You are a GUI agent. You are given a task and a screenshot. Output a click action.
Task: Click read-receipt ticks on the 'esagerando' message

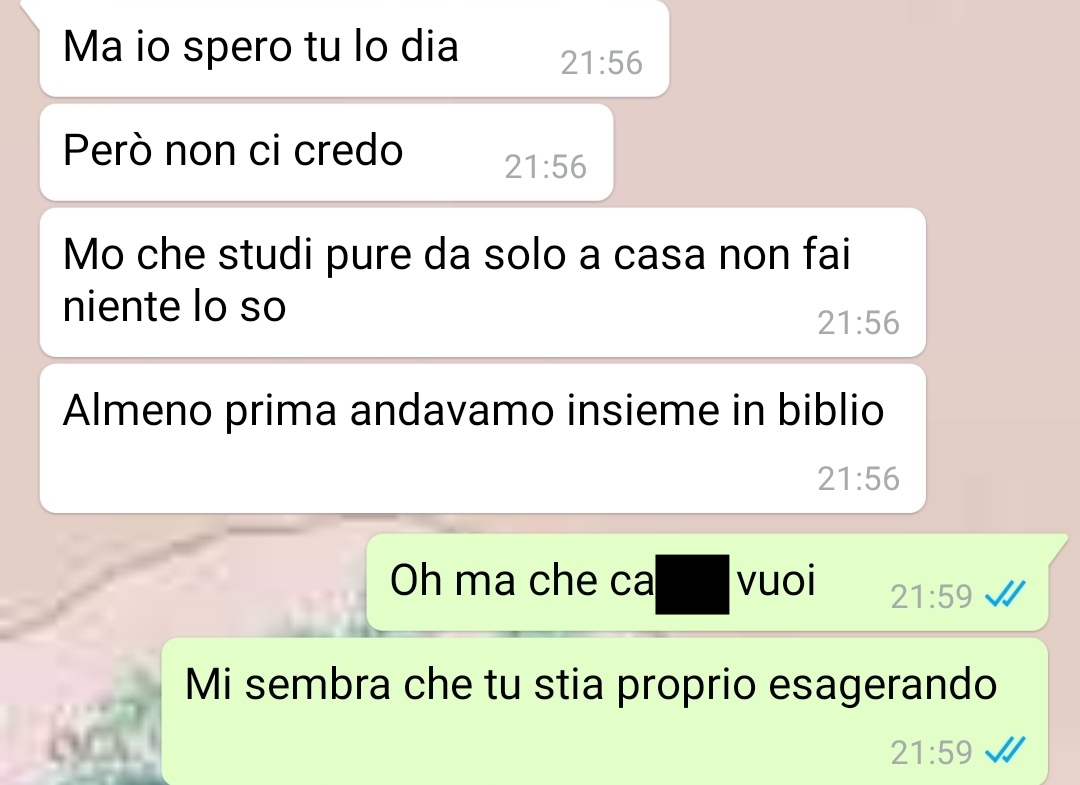[1006, 751]
